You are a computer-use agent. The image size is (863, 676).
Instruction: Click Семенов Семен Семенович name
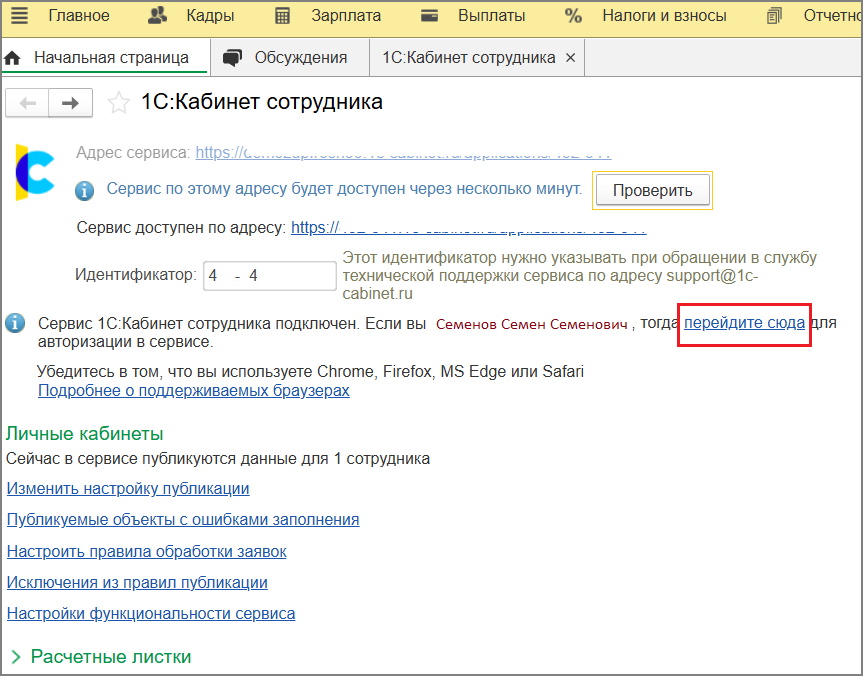532,324
